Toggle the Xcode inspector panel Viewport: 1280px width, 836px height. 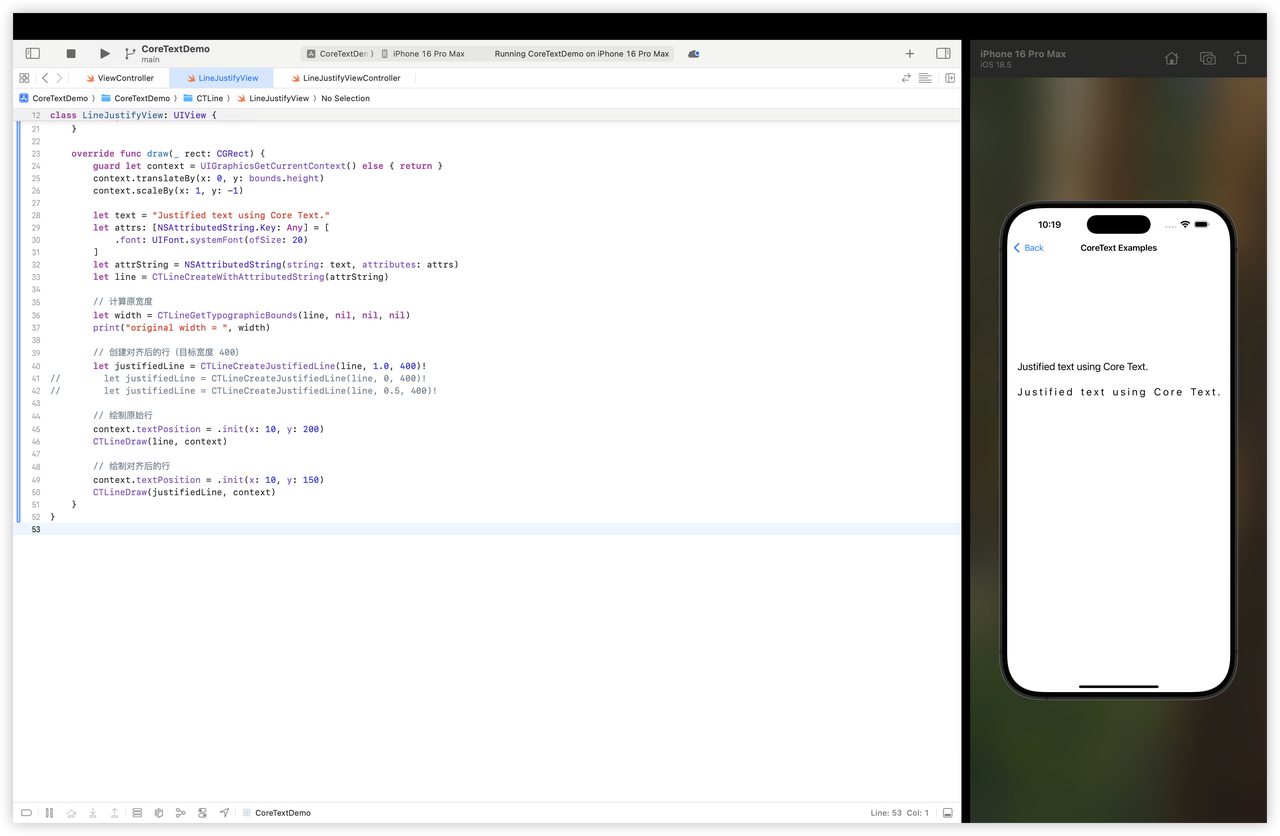pos(943,54)
